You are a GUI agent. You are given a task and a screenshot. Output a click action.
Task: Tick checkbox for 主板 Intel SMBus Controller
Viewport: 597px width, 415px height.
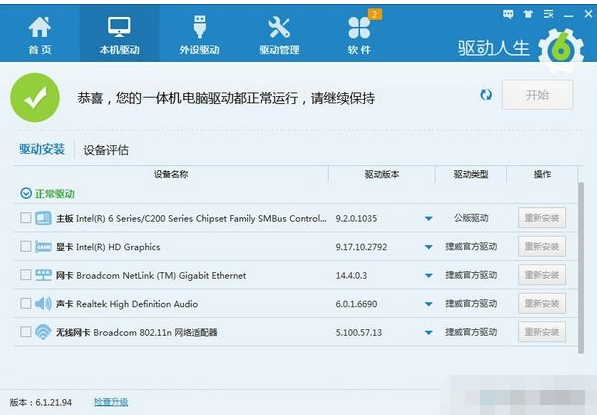[x=26, y=218]
